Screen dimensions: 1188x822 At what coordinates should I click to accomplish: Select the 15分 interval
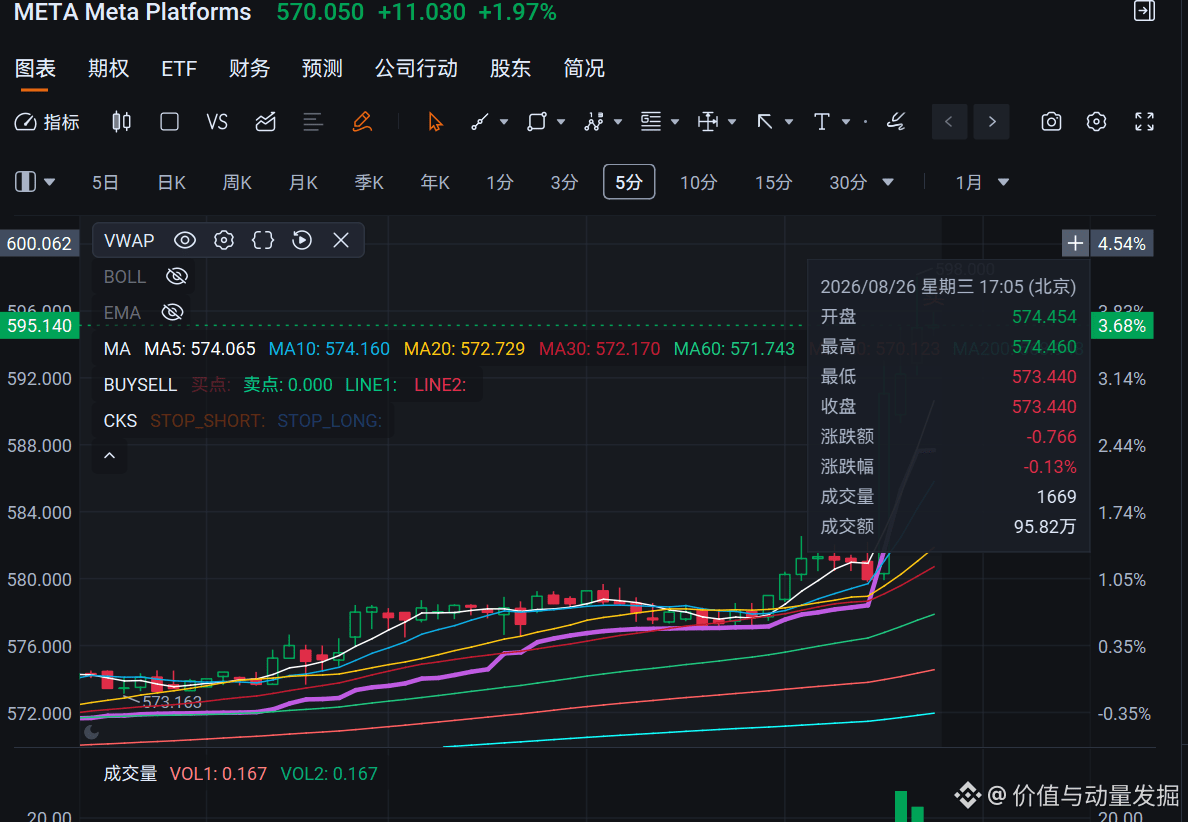pyautogui.click(x=773, y=183)
